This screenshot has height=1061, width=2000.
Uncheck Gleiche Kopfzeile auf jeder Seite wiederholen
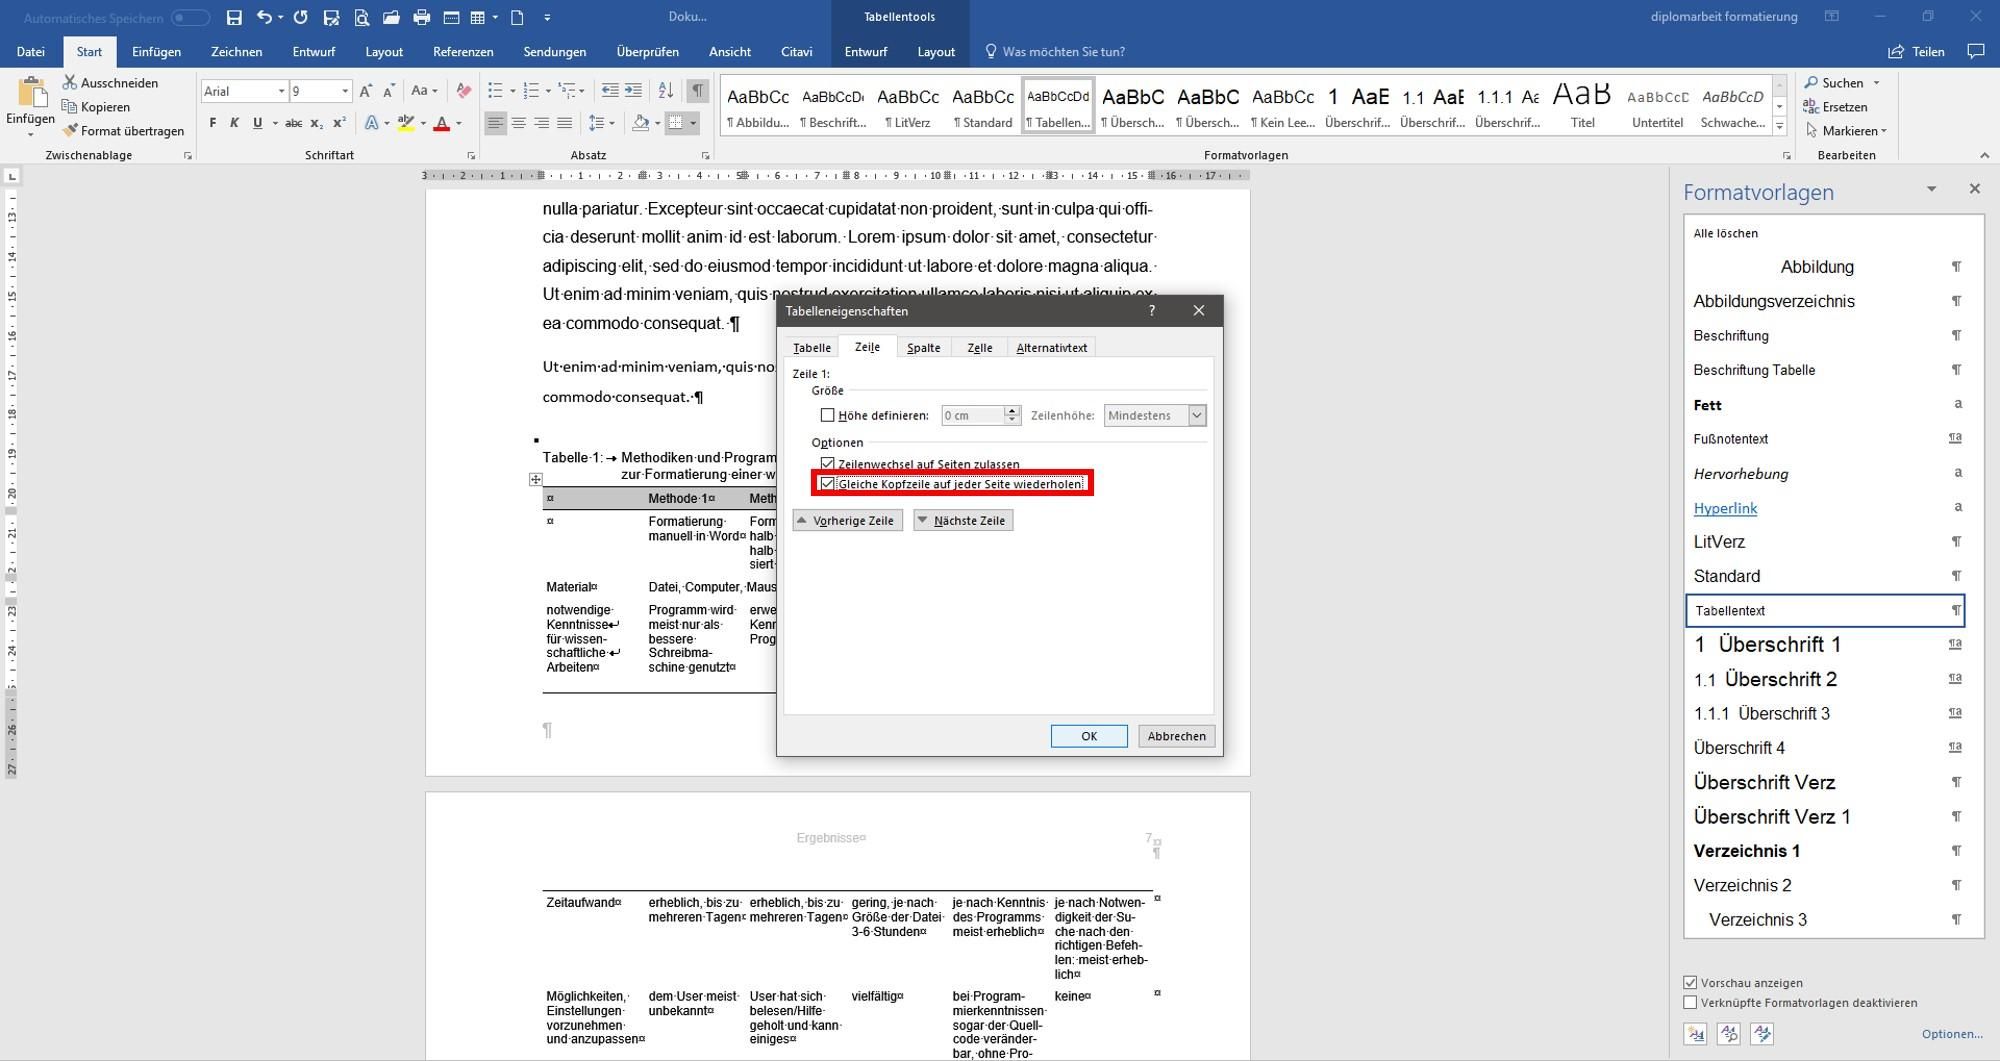[827, 484]
